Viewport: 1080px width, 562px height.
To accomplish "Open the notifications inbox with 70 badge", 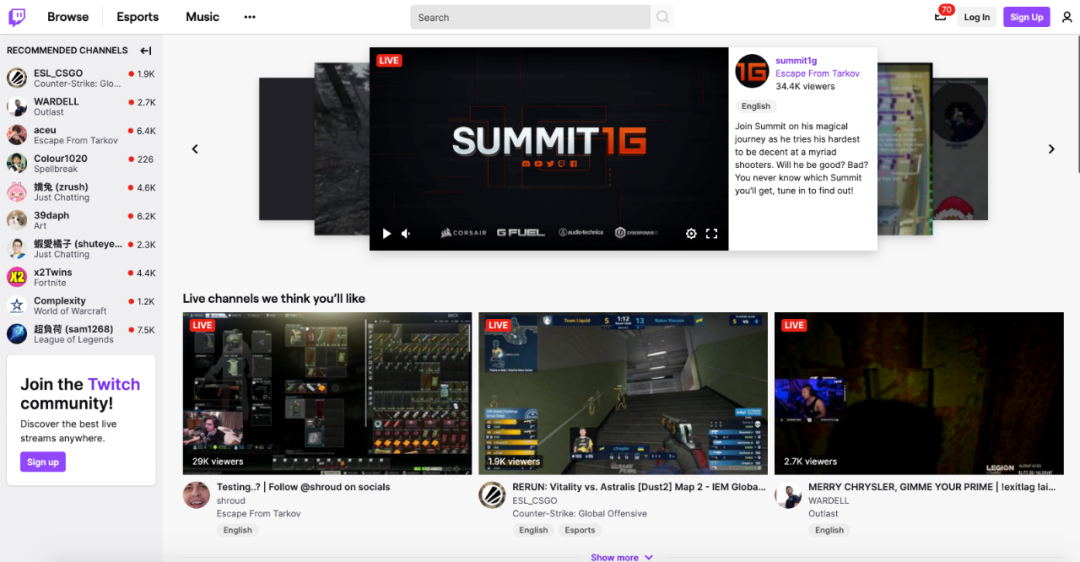I will click(941, 16).
